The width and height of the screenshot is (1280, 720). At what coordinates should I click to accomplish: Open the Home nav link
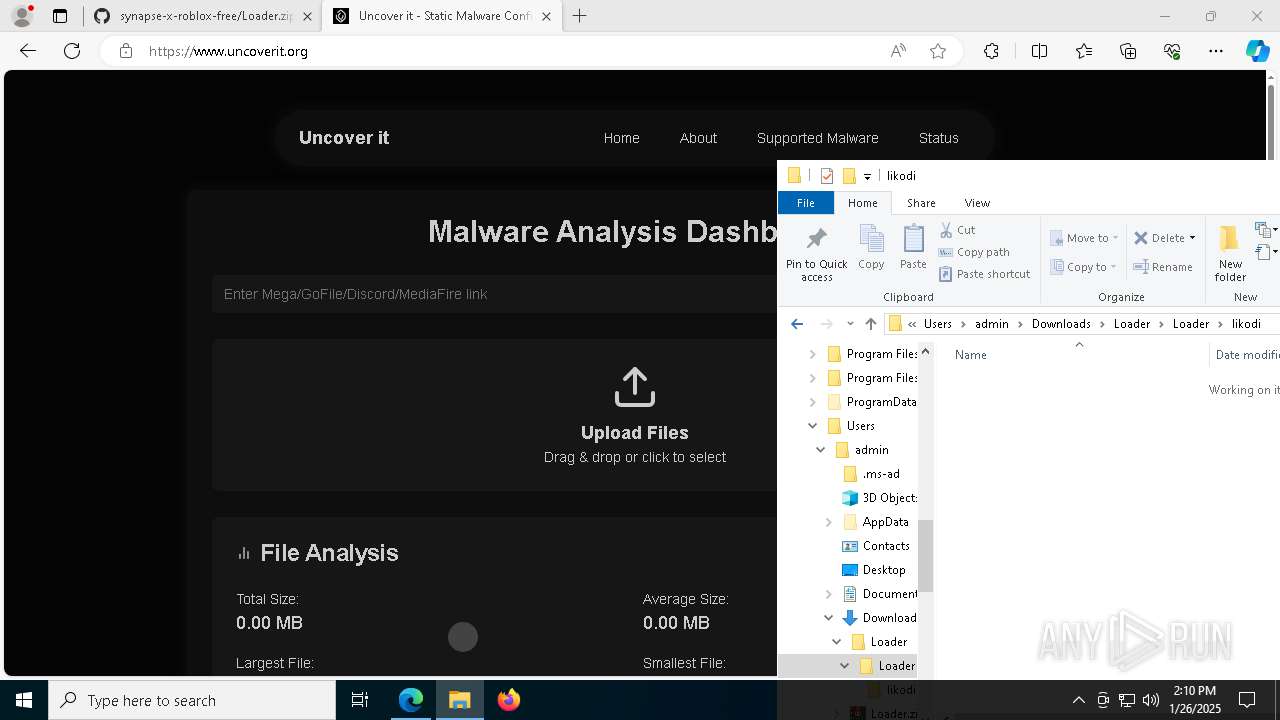pyautogui.click(x=621, y=138)
